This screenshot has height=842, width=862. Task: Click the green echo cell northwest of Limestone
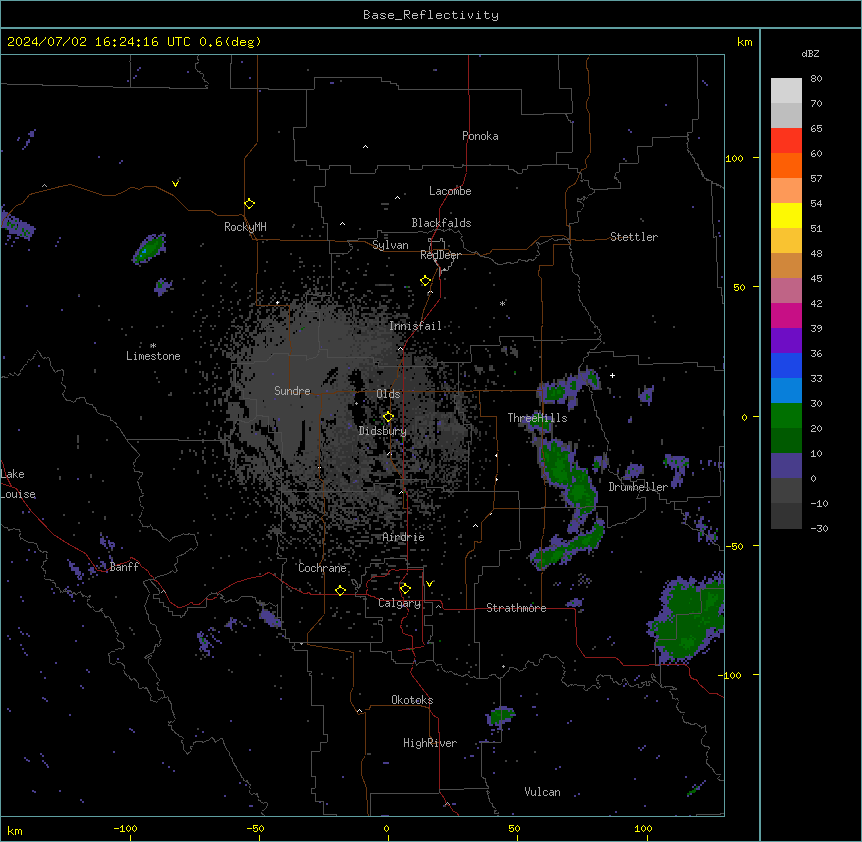pos(149,248)
